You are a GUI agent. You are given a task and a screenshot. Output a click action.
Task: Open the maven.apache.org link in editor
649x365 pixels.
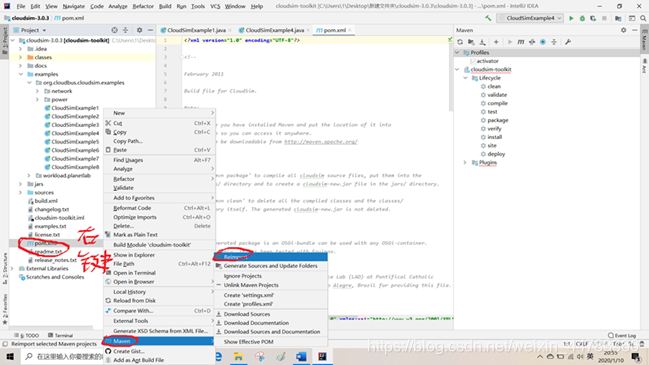point(321,142)
